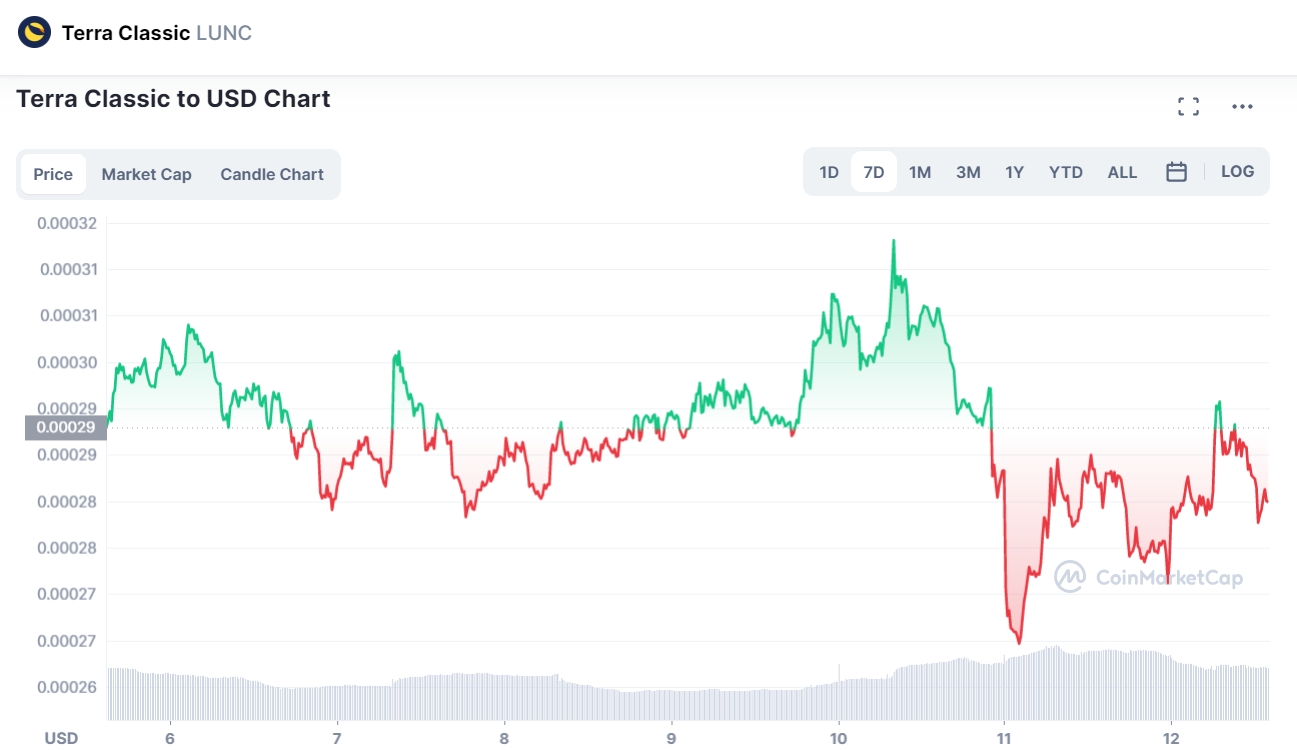Image resolution: width=1297 pixels, height=750 pixels.
Task: Select the 7D time range
Action: pos(874,172)
